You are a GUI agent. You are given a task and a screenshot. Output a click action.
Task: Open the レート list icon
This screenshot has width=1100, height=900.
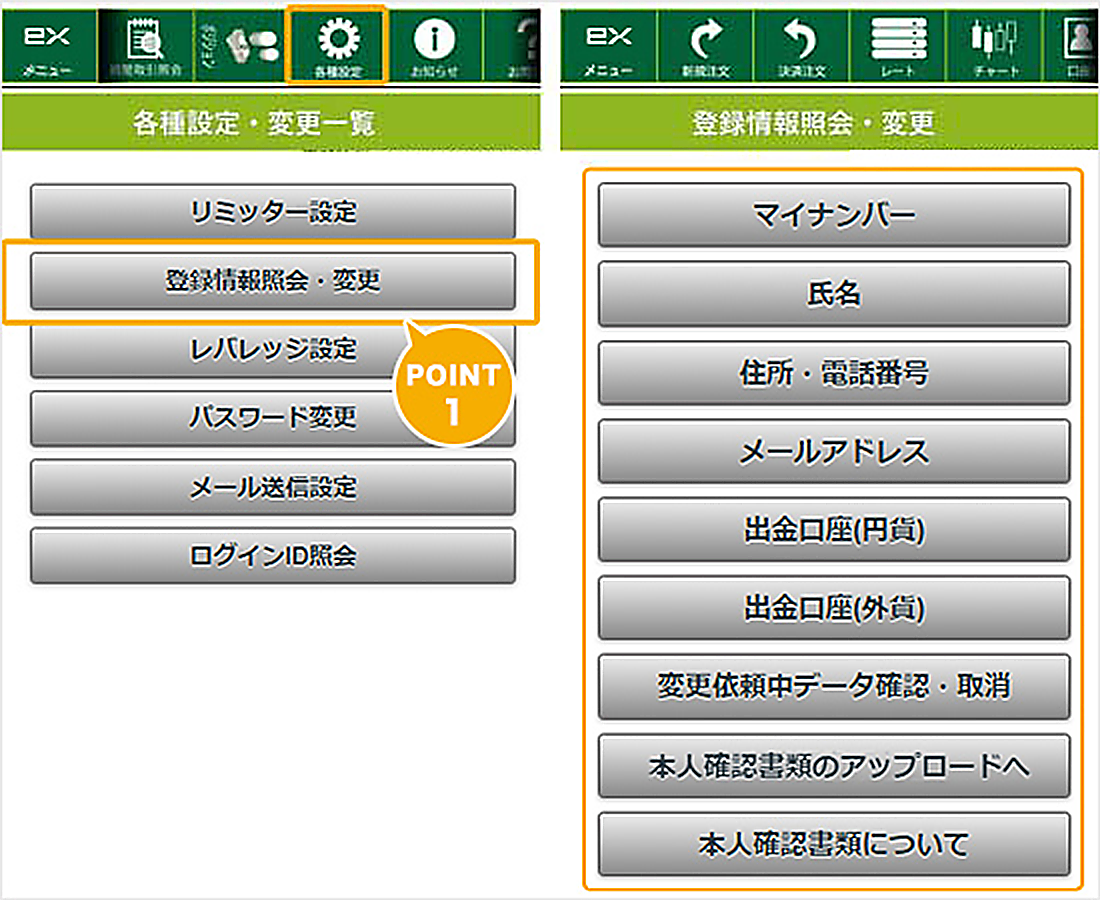click(899, 45)
